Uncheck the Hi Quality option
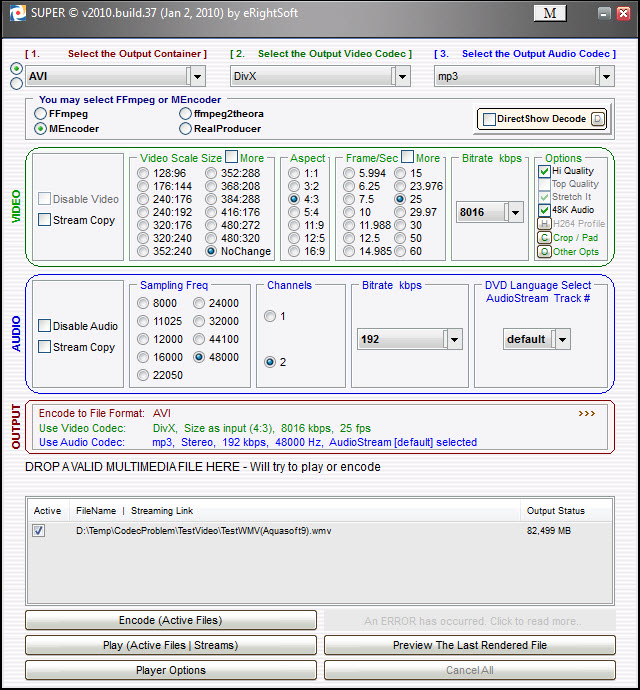 [544, 171]
